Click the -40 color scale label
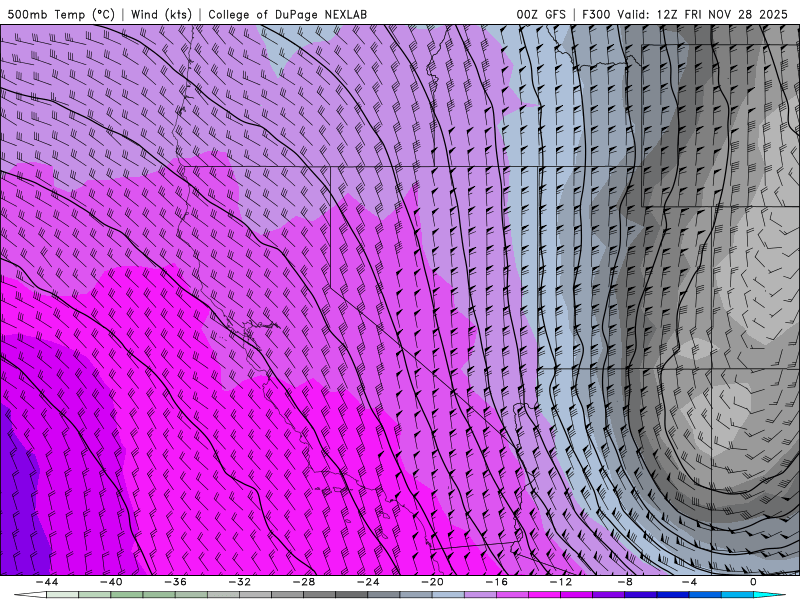The width and height of the screenshot is (800, 600). point(111,582)
